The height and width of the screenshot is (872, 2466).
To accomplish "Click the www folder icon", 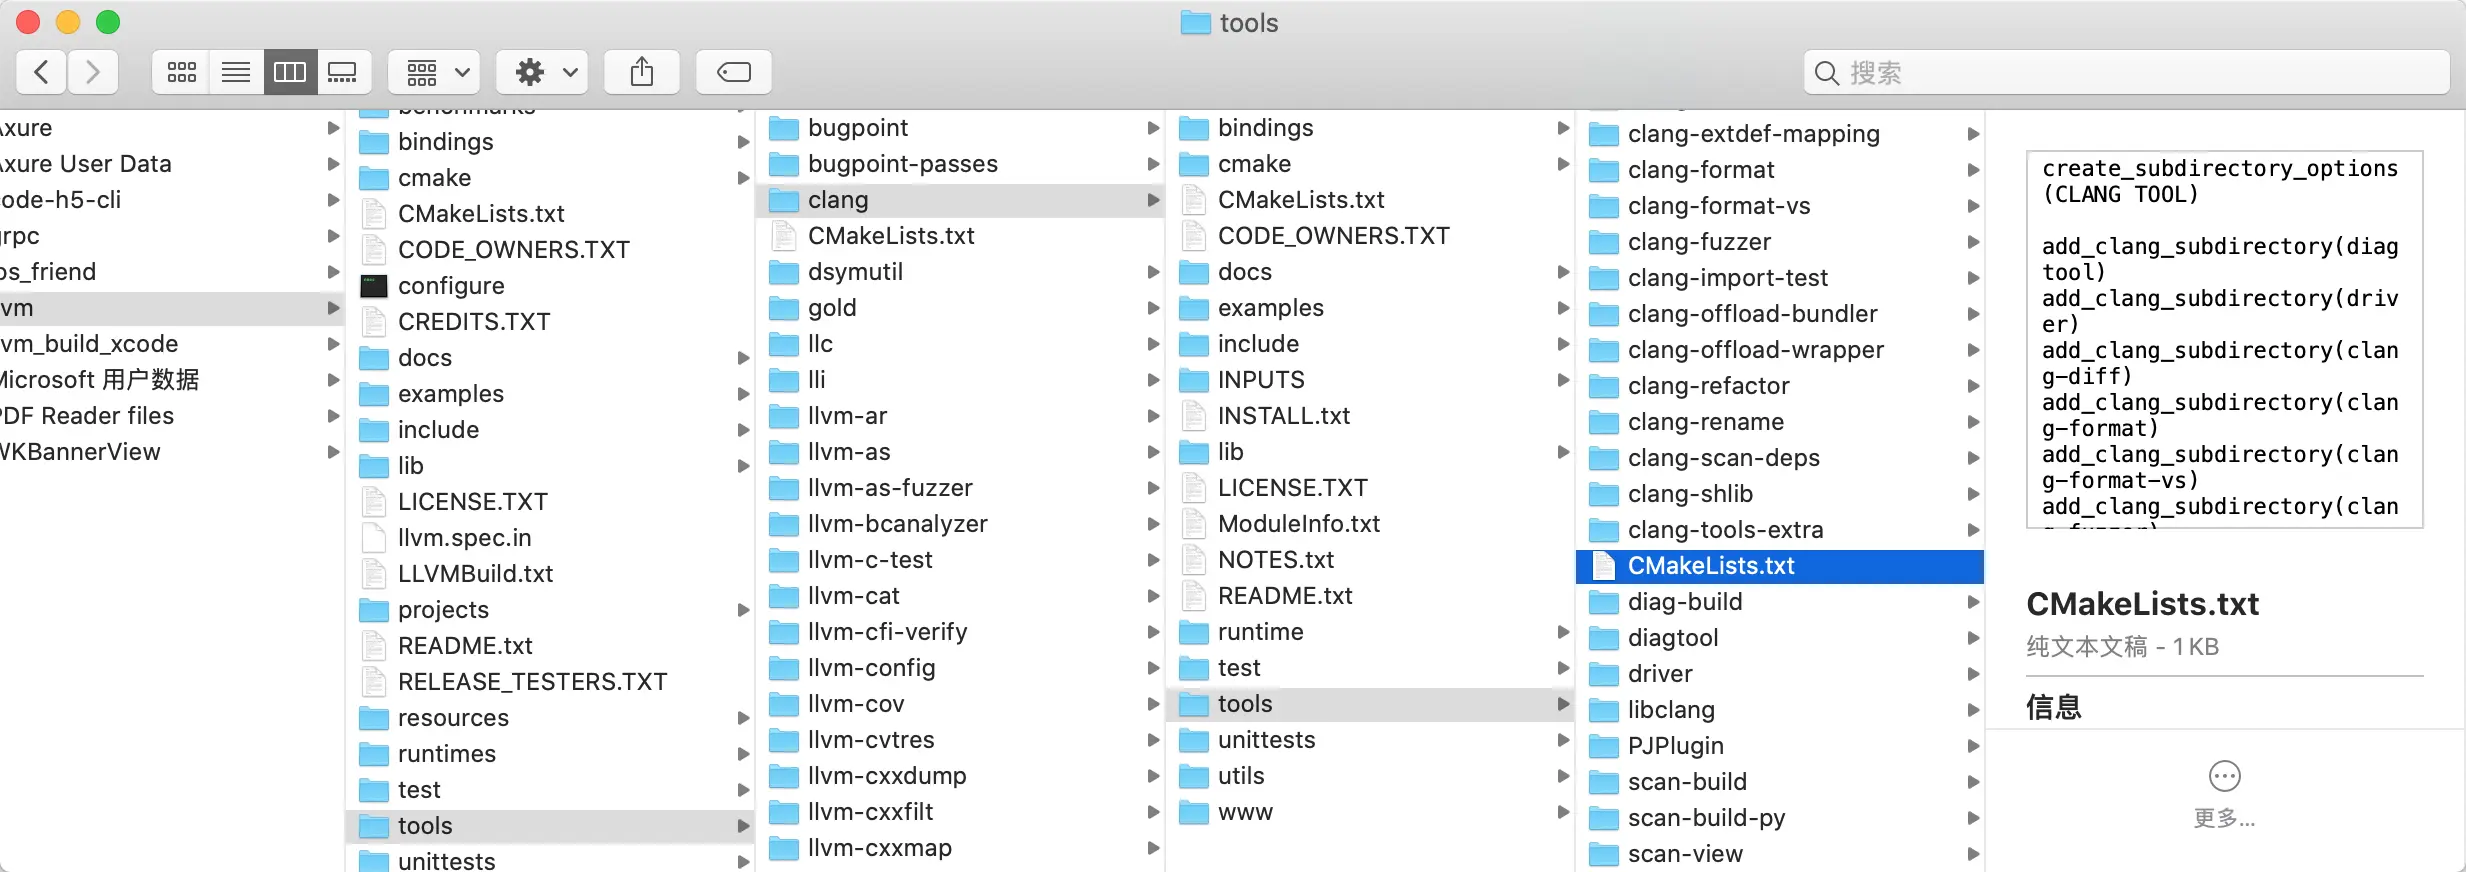I will pyautogui.click(x=1194, y=812).
